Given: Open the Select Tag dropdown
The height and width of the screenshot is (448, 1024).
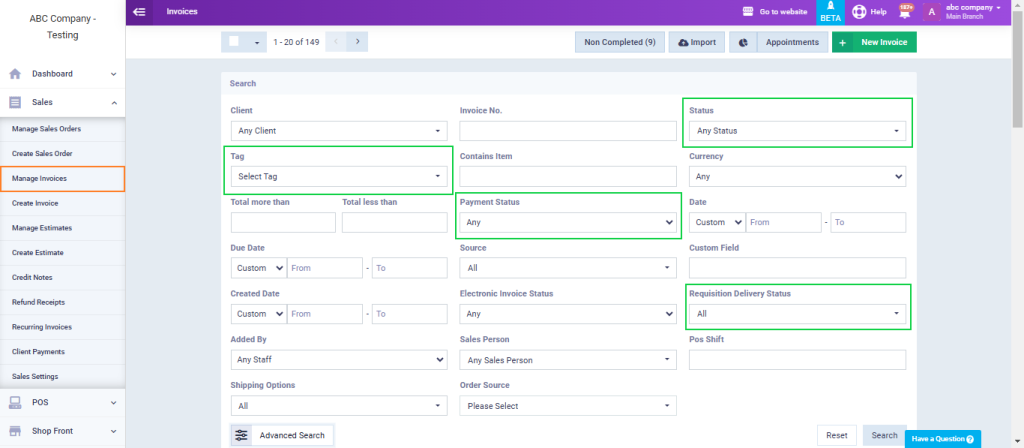Looking at the screenshot, I should click(x=339, y=176).
